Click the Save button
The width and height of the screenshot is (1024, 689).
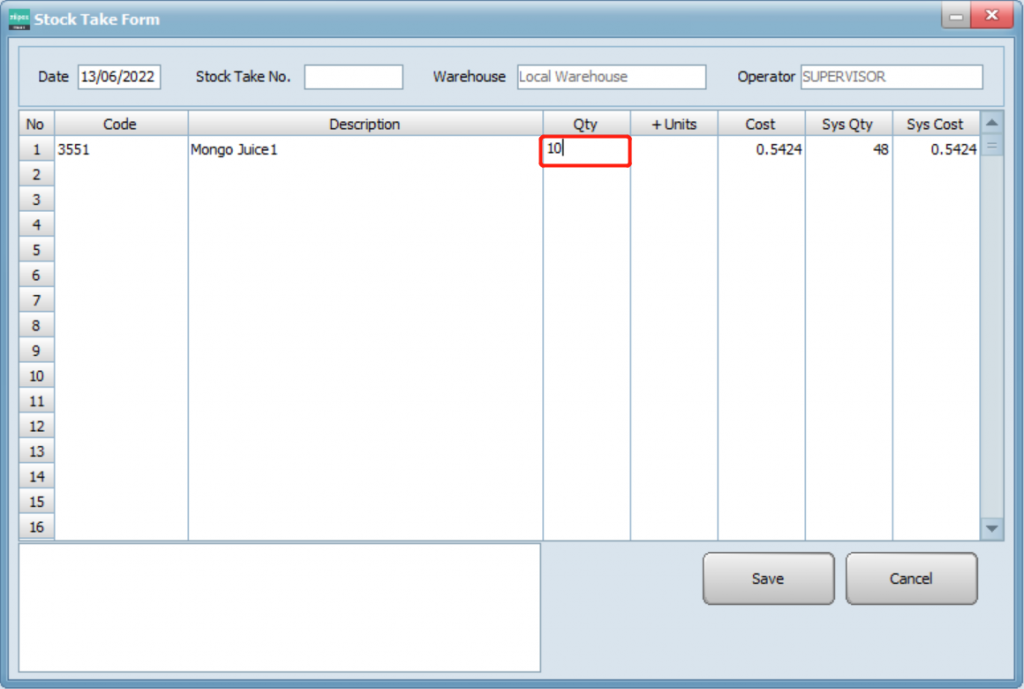click(x=768, y=579)
